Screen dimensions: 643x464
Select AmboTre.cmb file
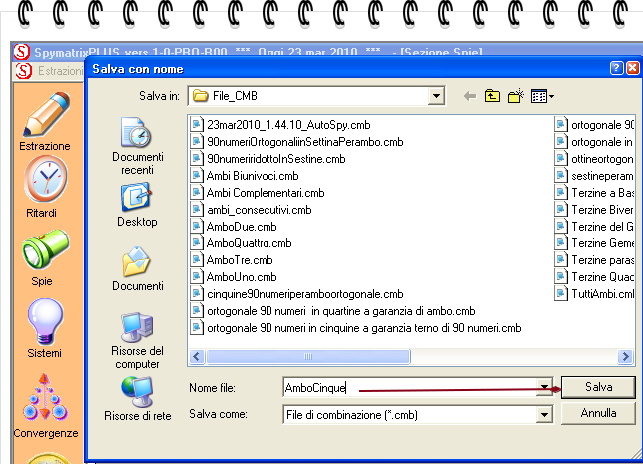[x=233, y=260]
